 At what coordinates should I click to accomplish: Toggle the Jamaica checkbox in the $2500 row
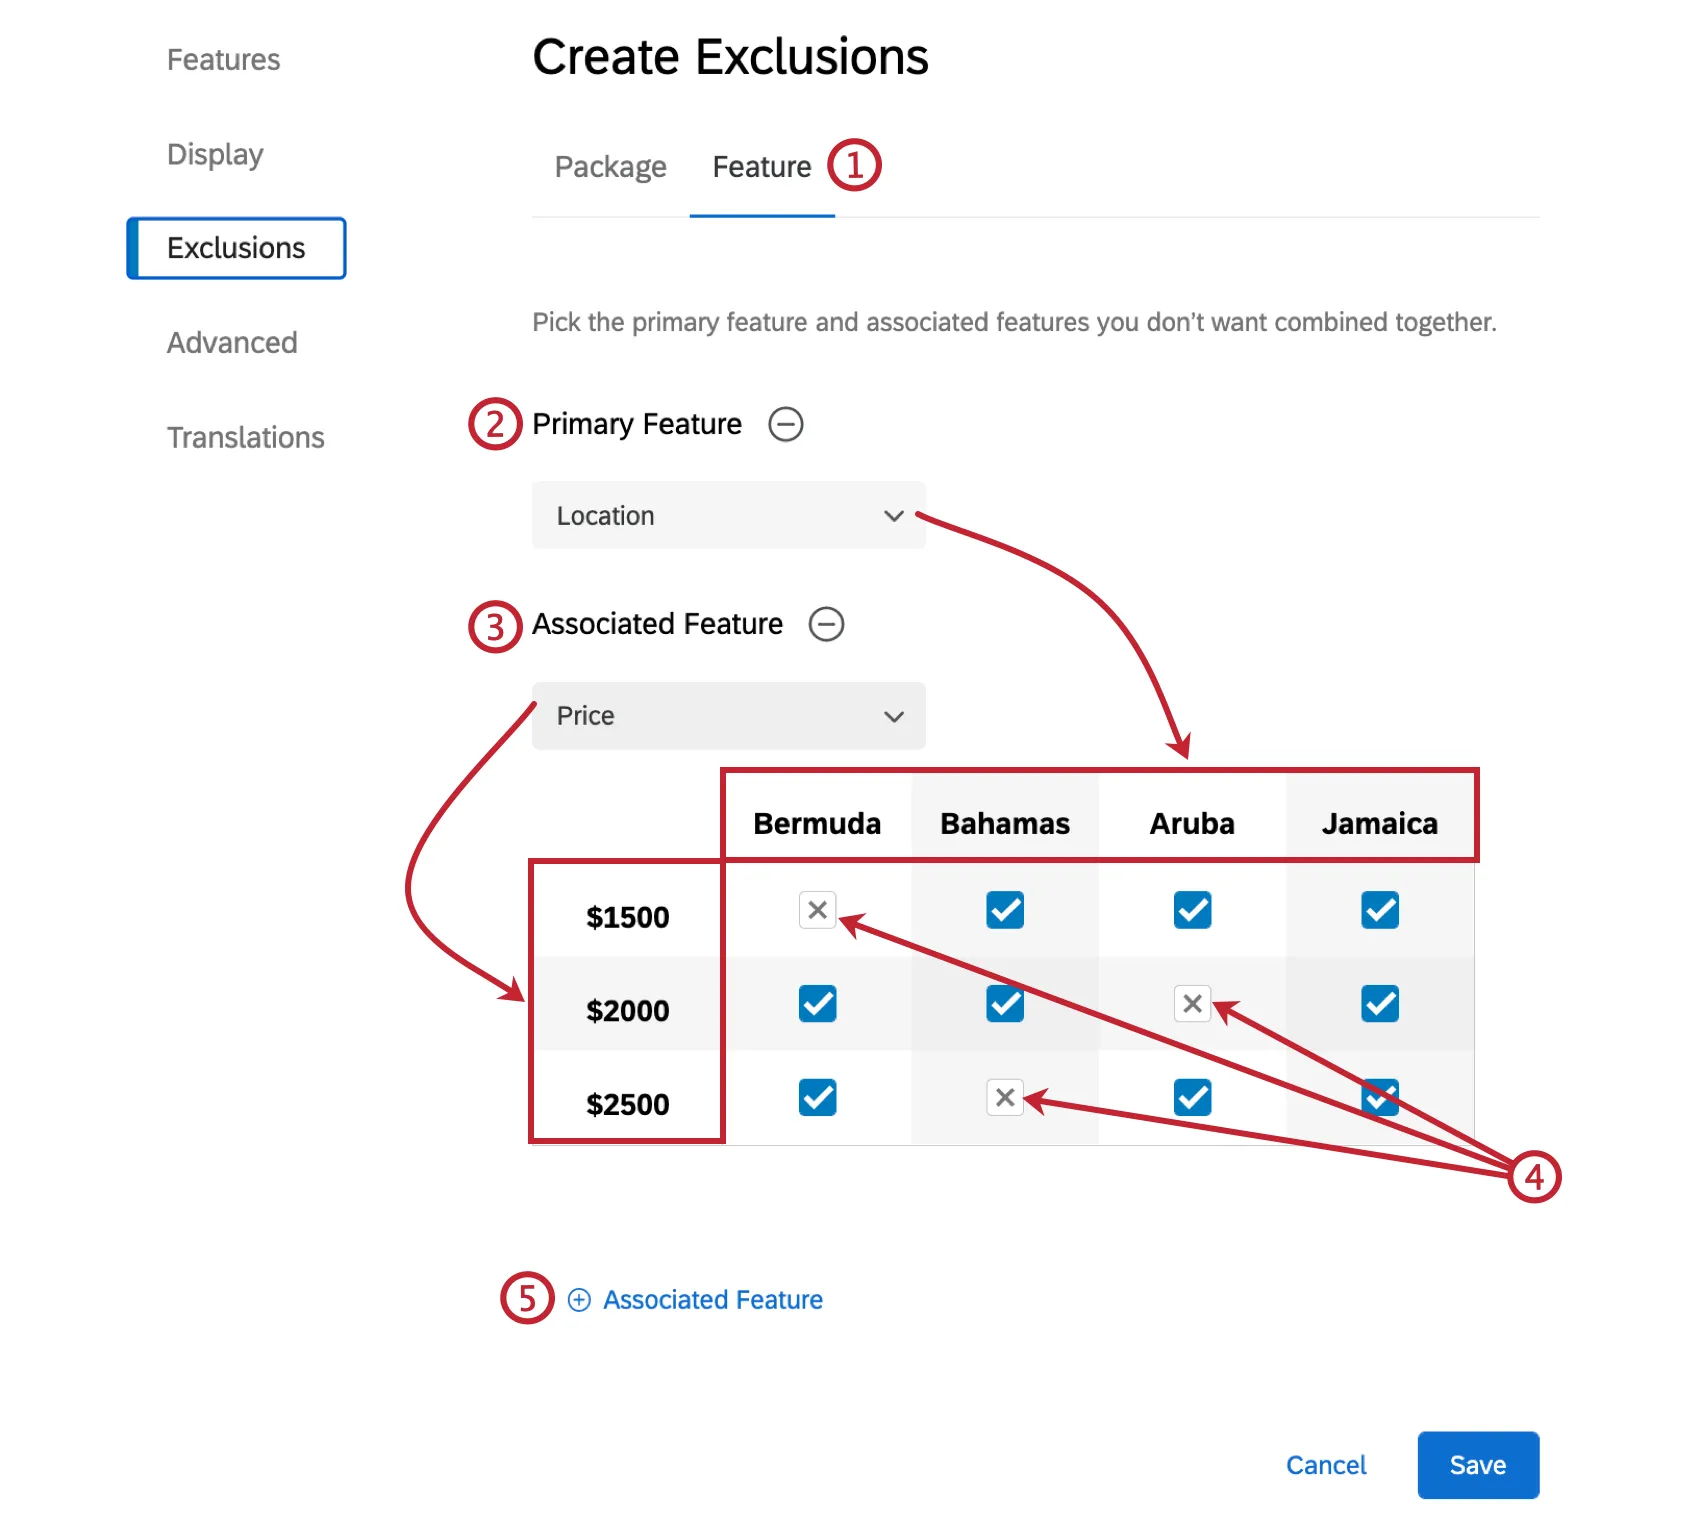coord(1380,1098)
